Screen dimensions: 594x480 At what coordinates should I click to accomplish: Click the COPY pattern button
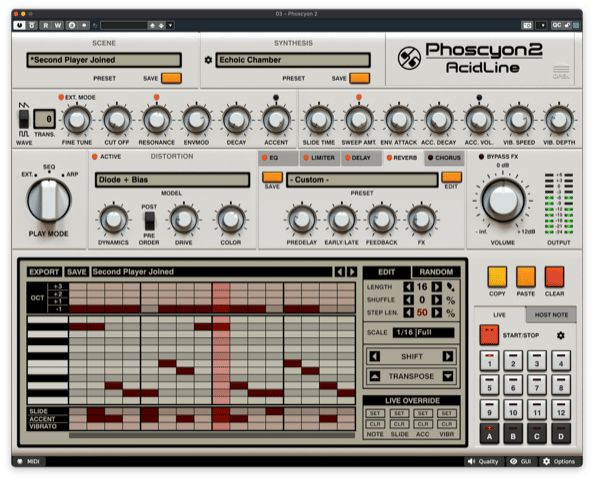tap(497, 277)
